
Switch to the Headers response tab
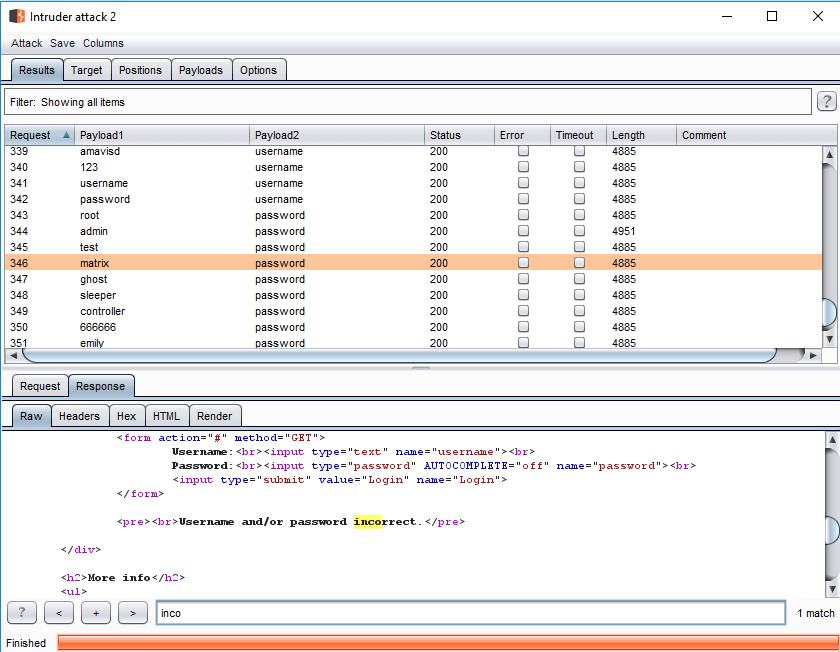[x=79, y=416]
